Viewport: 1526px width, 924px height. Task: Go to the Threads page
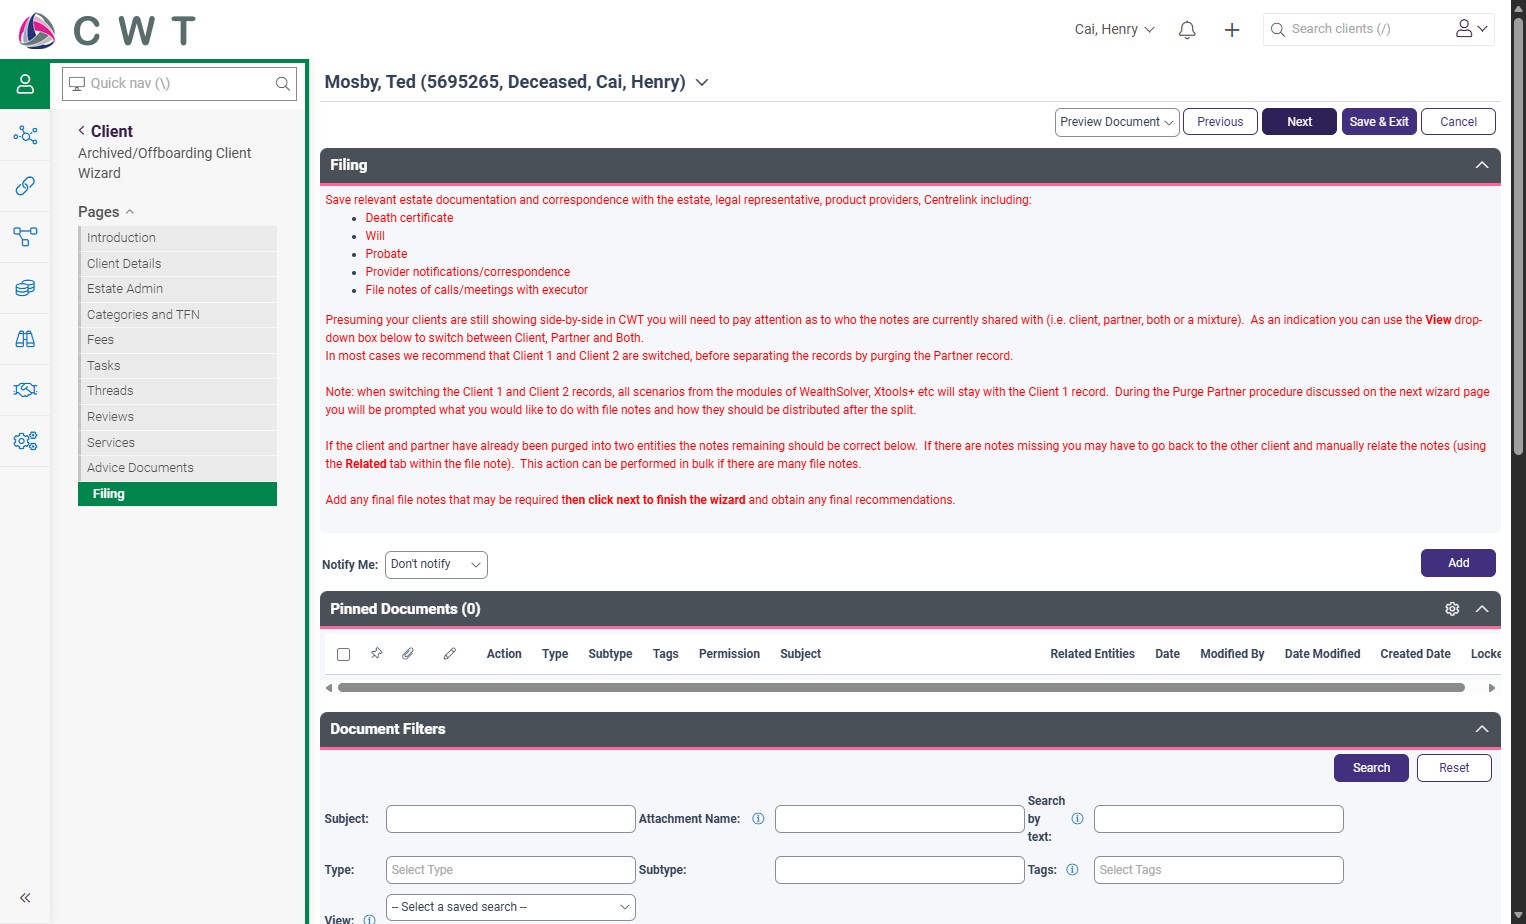pos(178,391)
